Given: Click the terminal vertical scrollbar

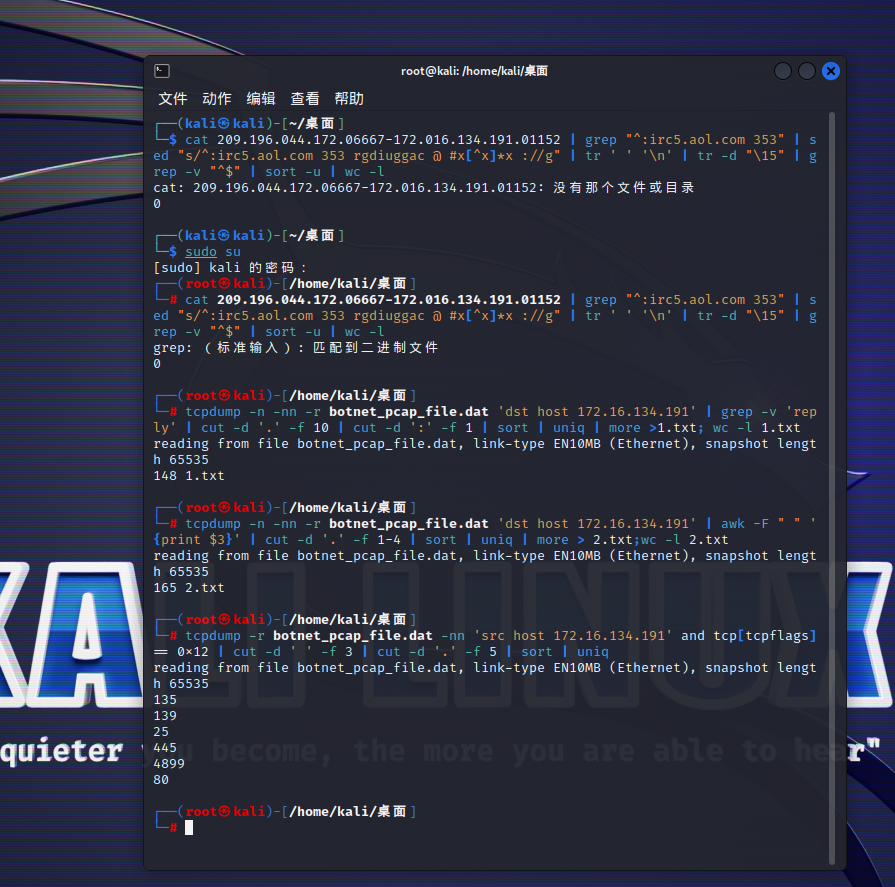Looking at the screenshot, I should point(832,488).
